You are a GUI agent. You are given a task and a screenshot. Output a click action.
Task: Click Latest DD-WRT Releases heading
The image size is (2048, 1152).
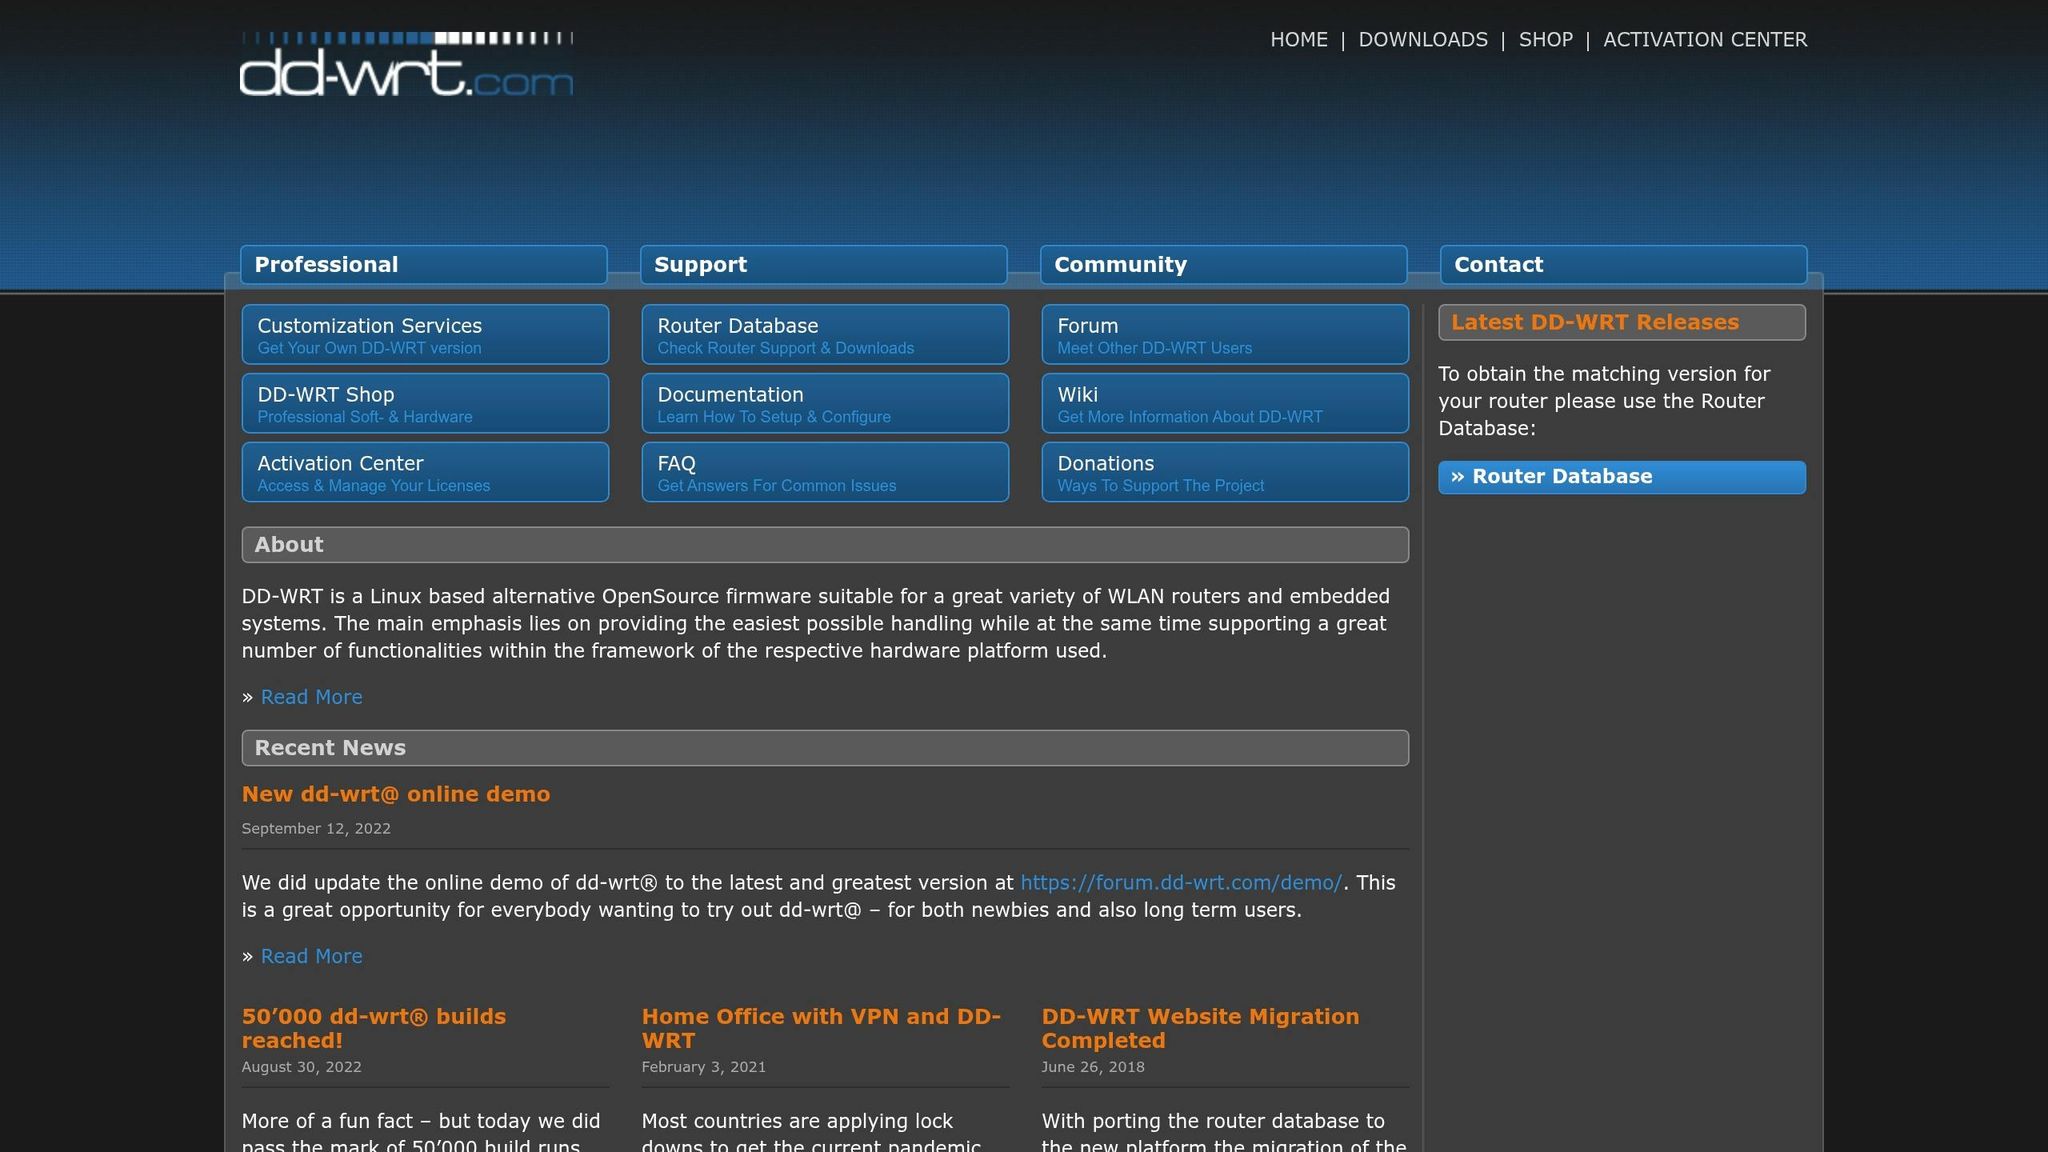click(1622, 323)
